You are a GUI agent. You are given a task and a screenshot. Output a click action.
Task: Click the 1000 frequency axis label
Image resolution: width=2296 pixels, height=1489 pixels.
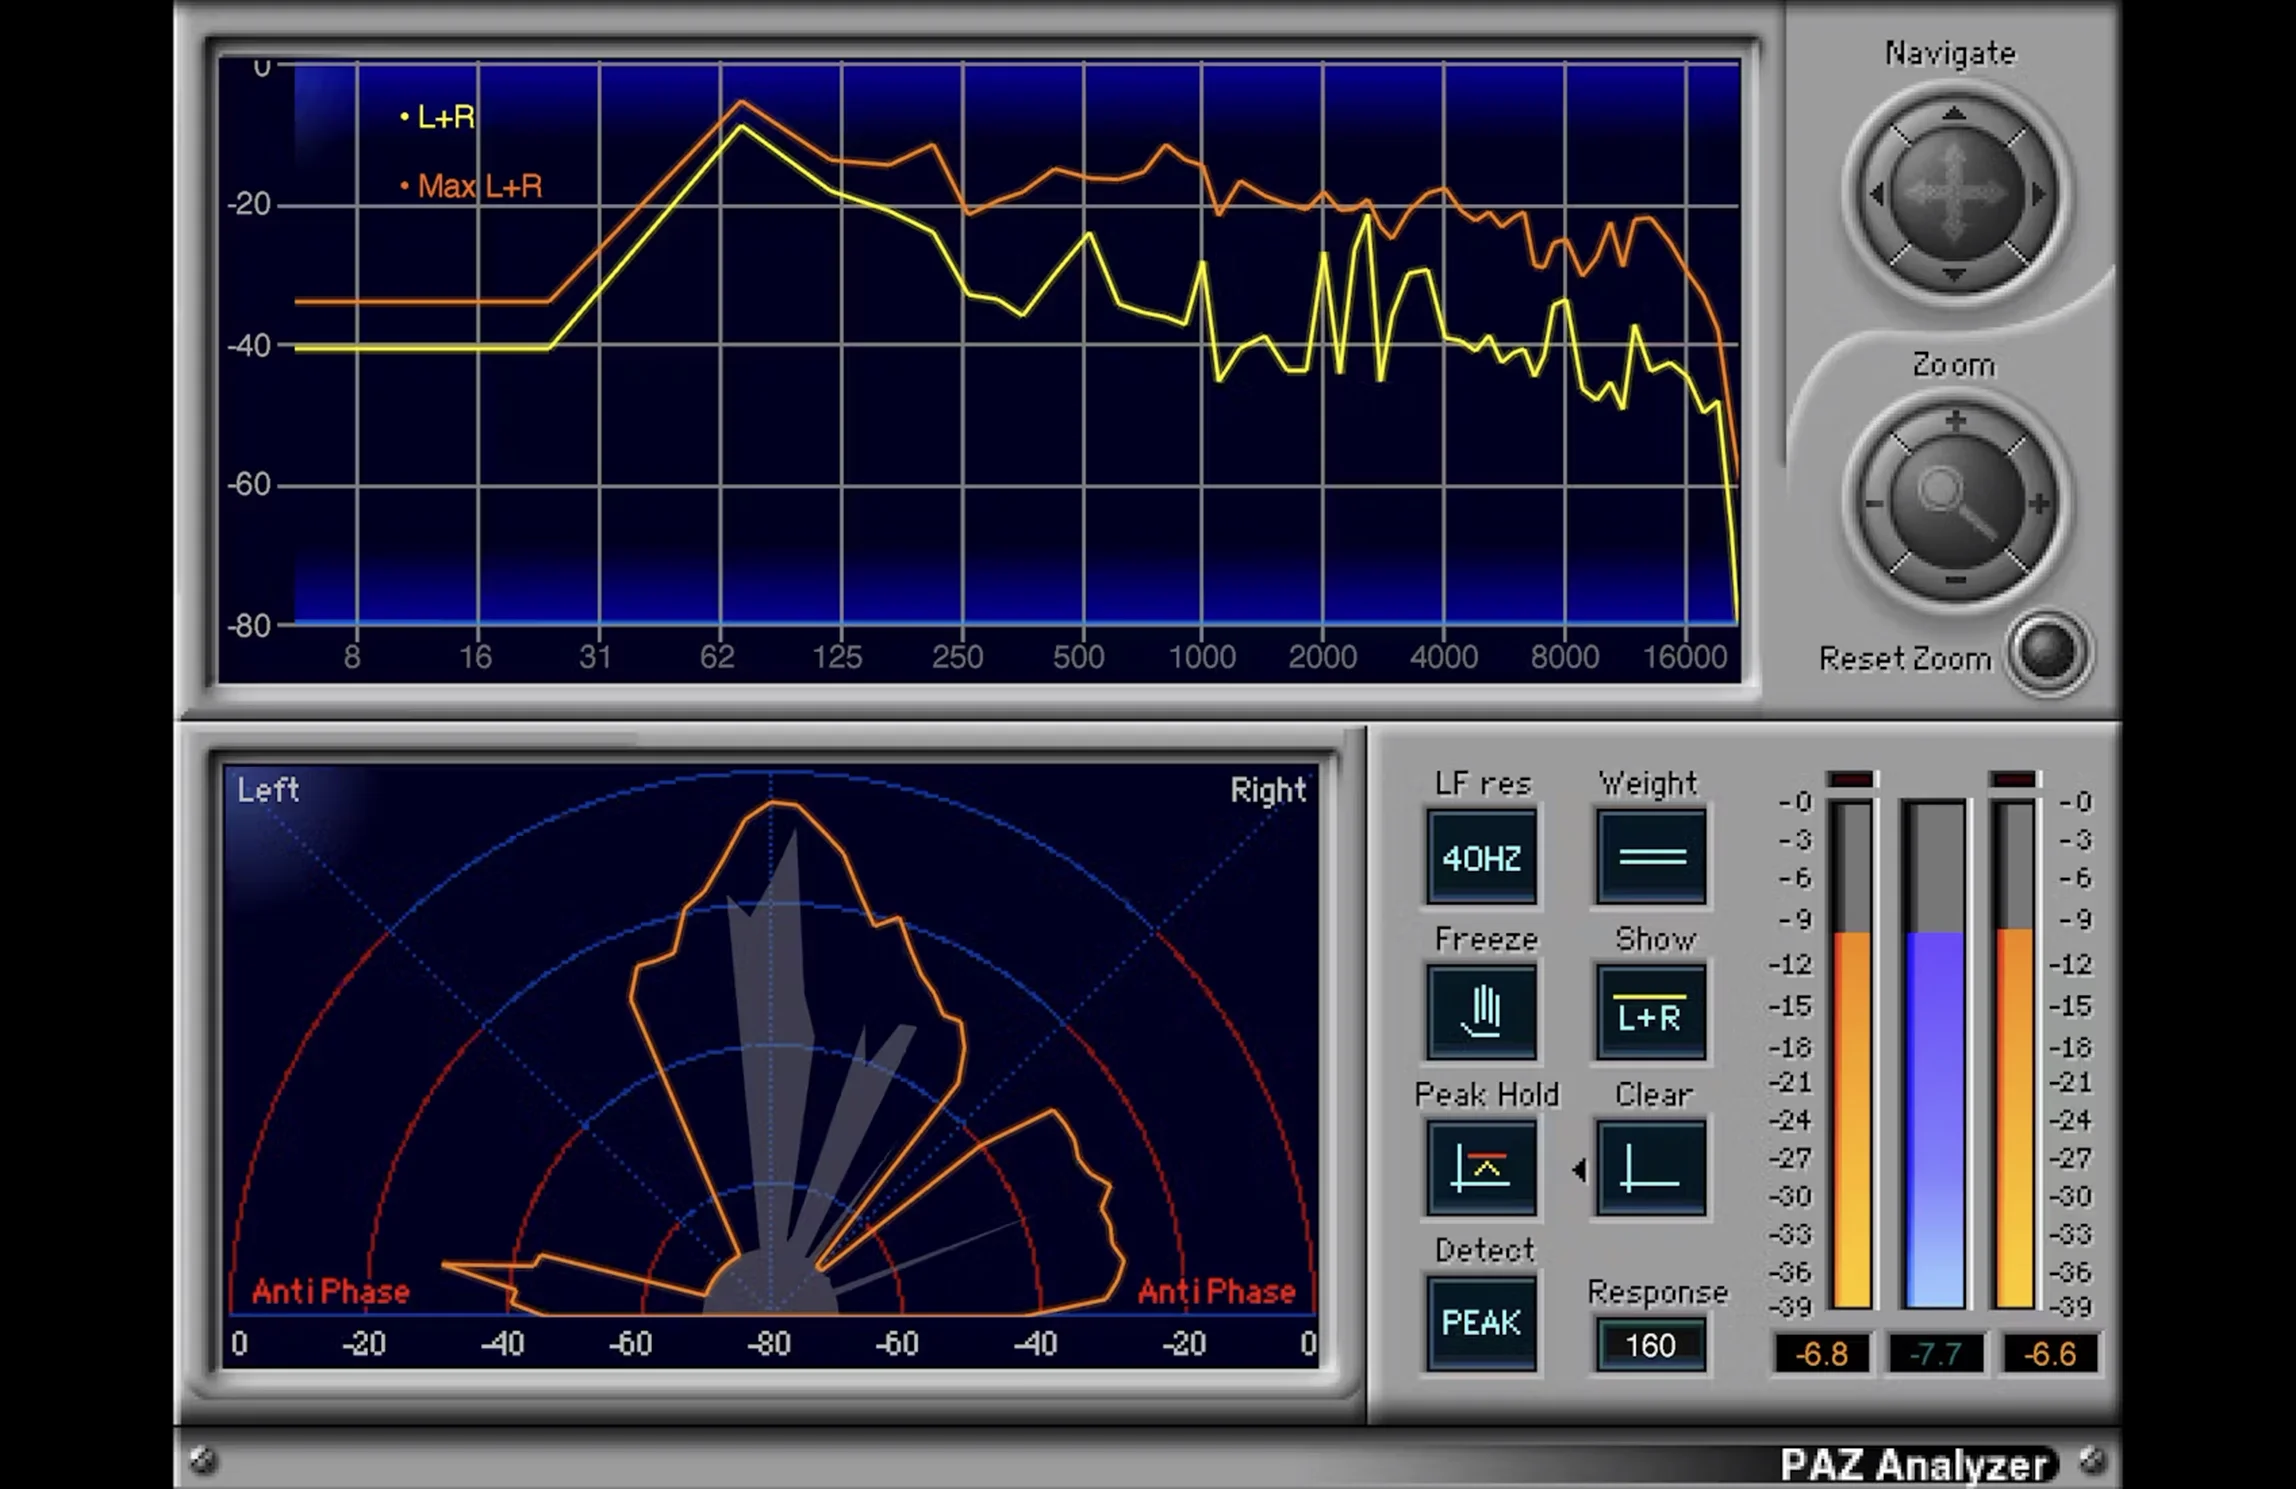click(1202, 657)
